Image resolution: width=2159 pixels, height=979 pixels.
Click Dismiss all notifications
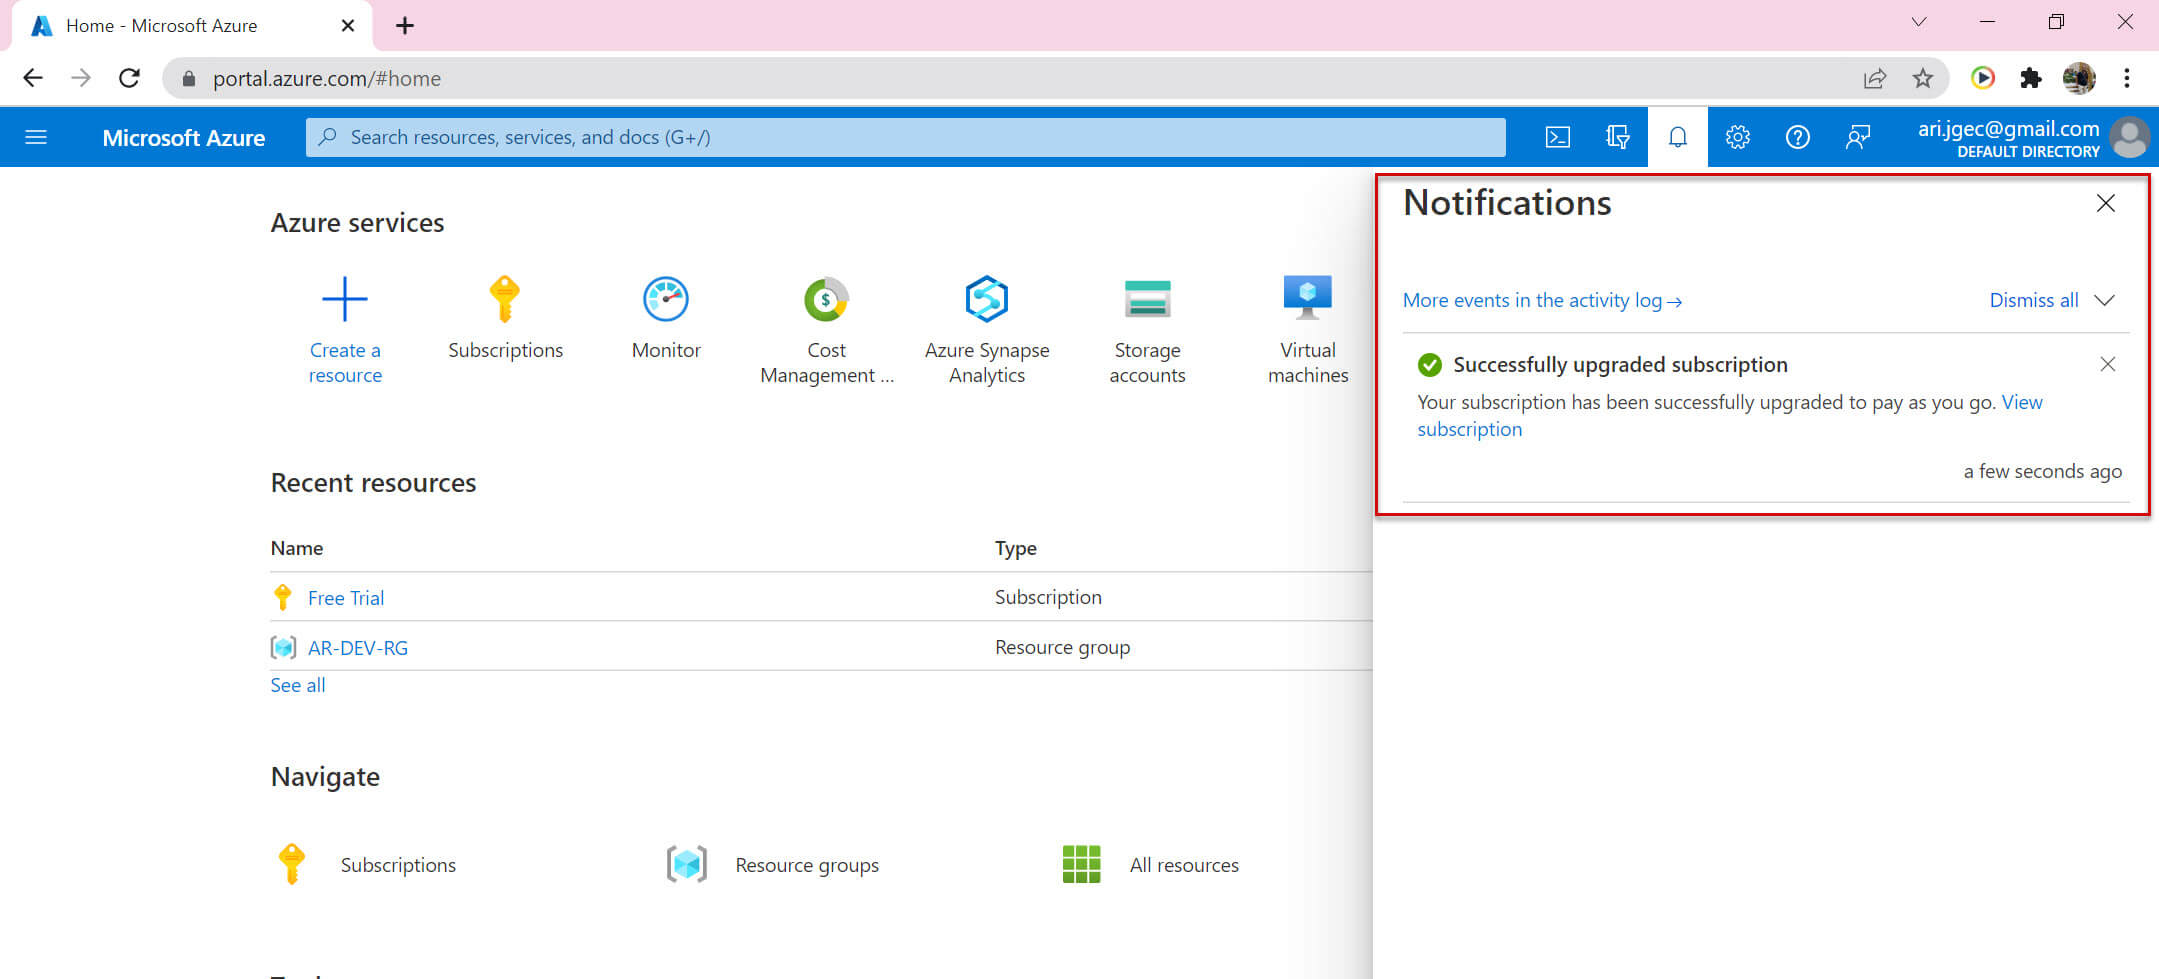tap(2034, 300)
